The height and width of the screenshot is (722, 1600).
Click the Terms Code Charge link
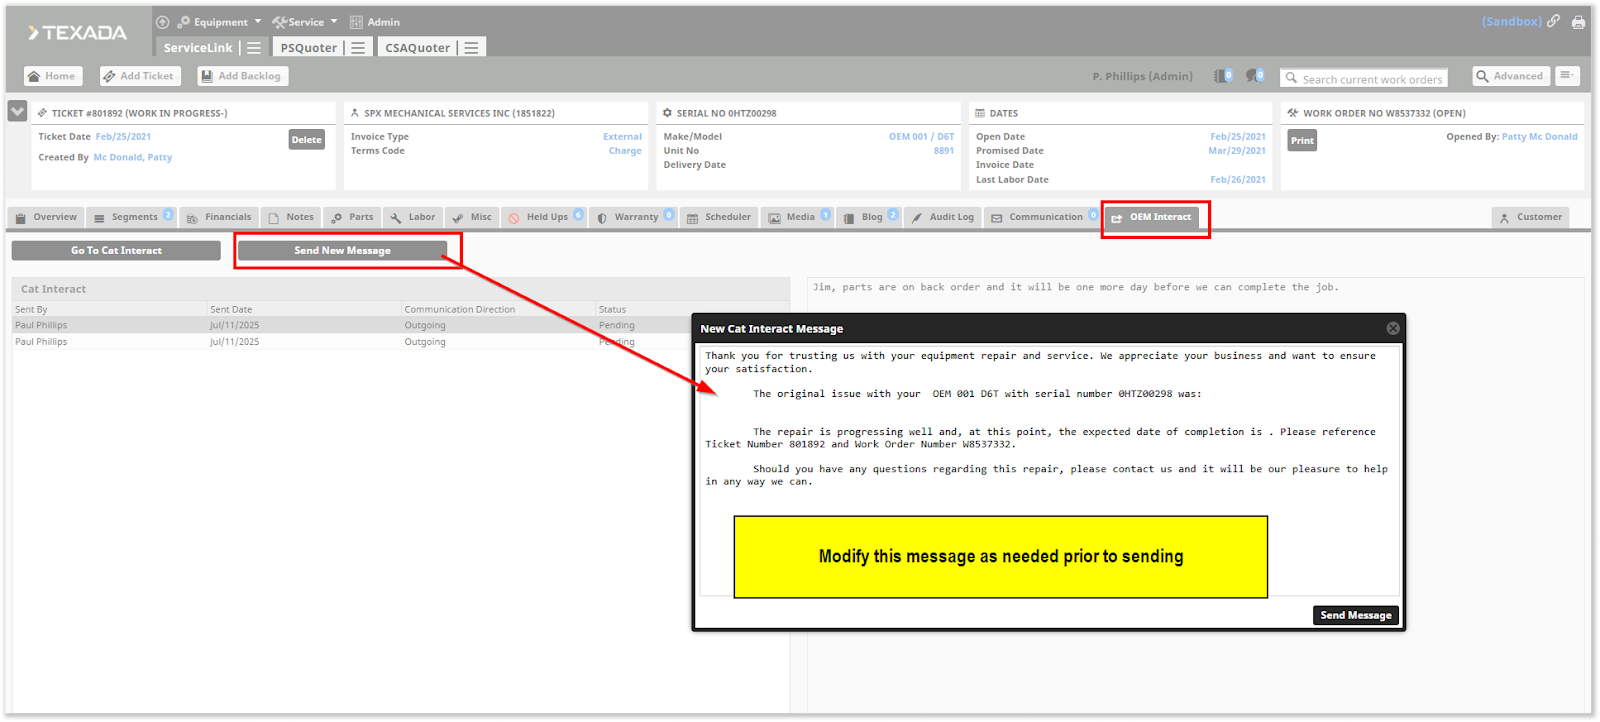coord(625,151)
